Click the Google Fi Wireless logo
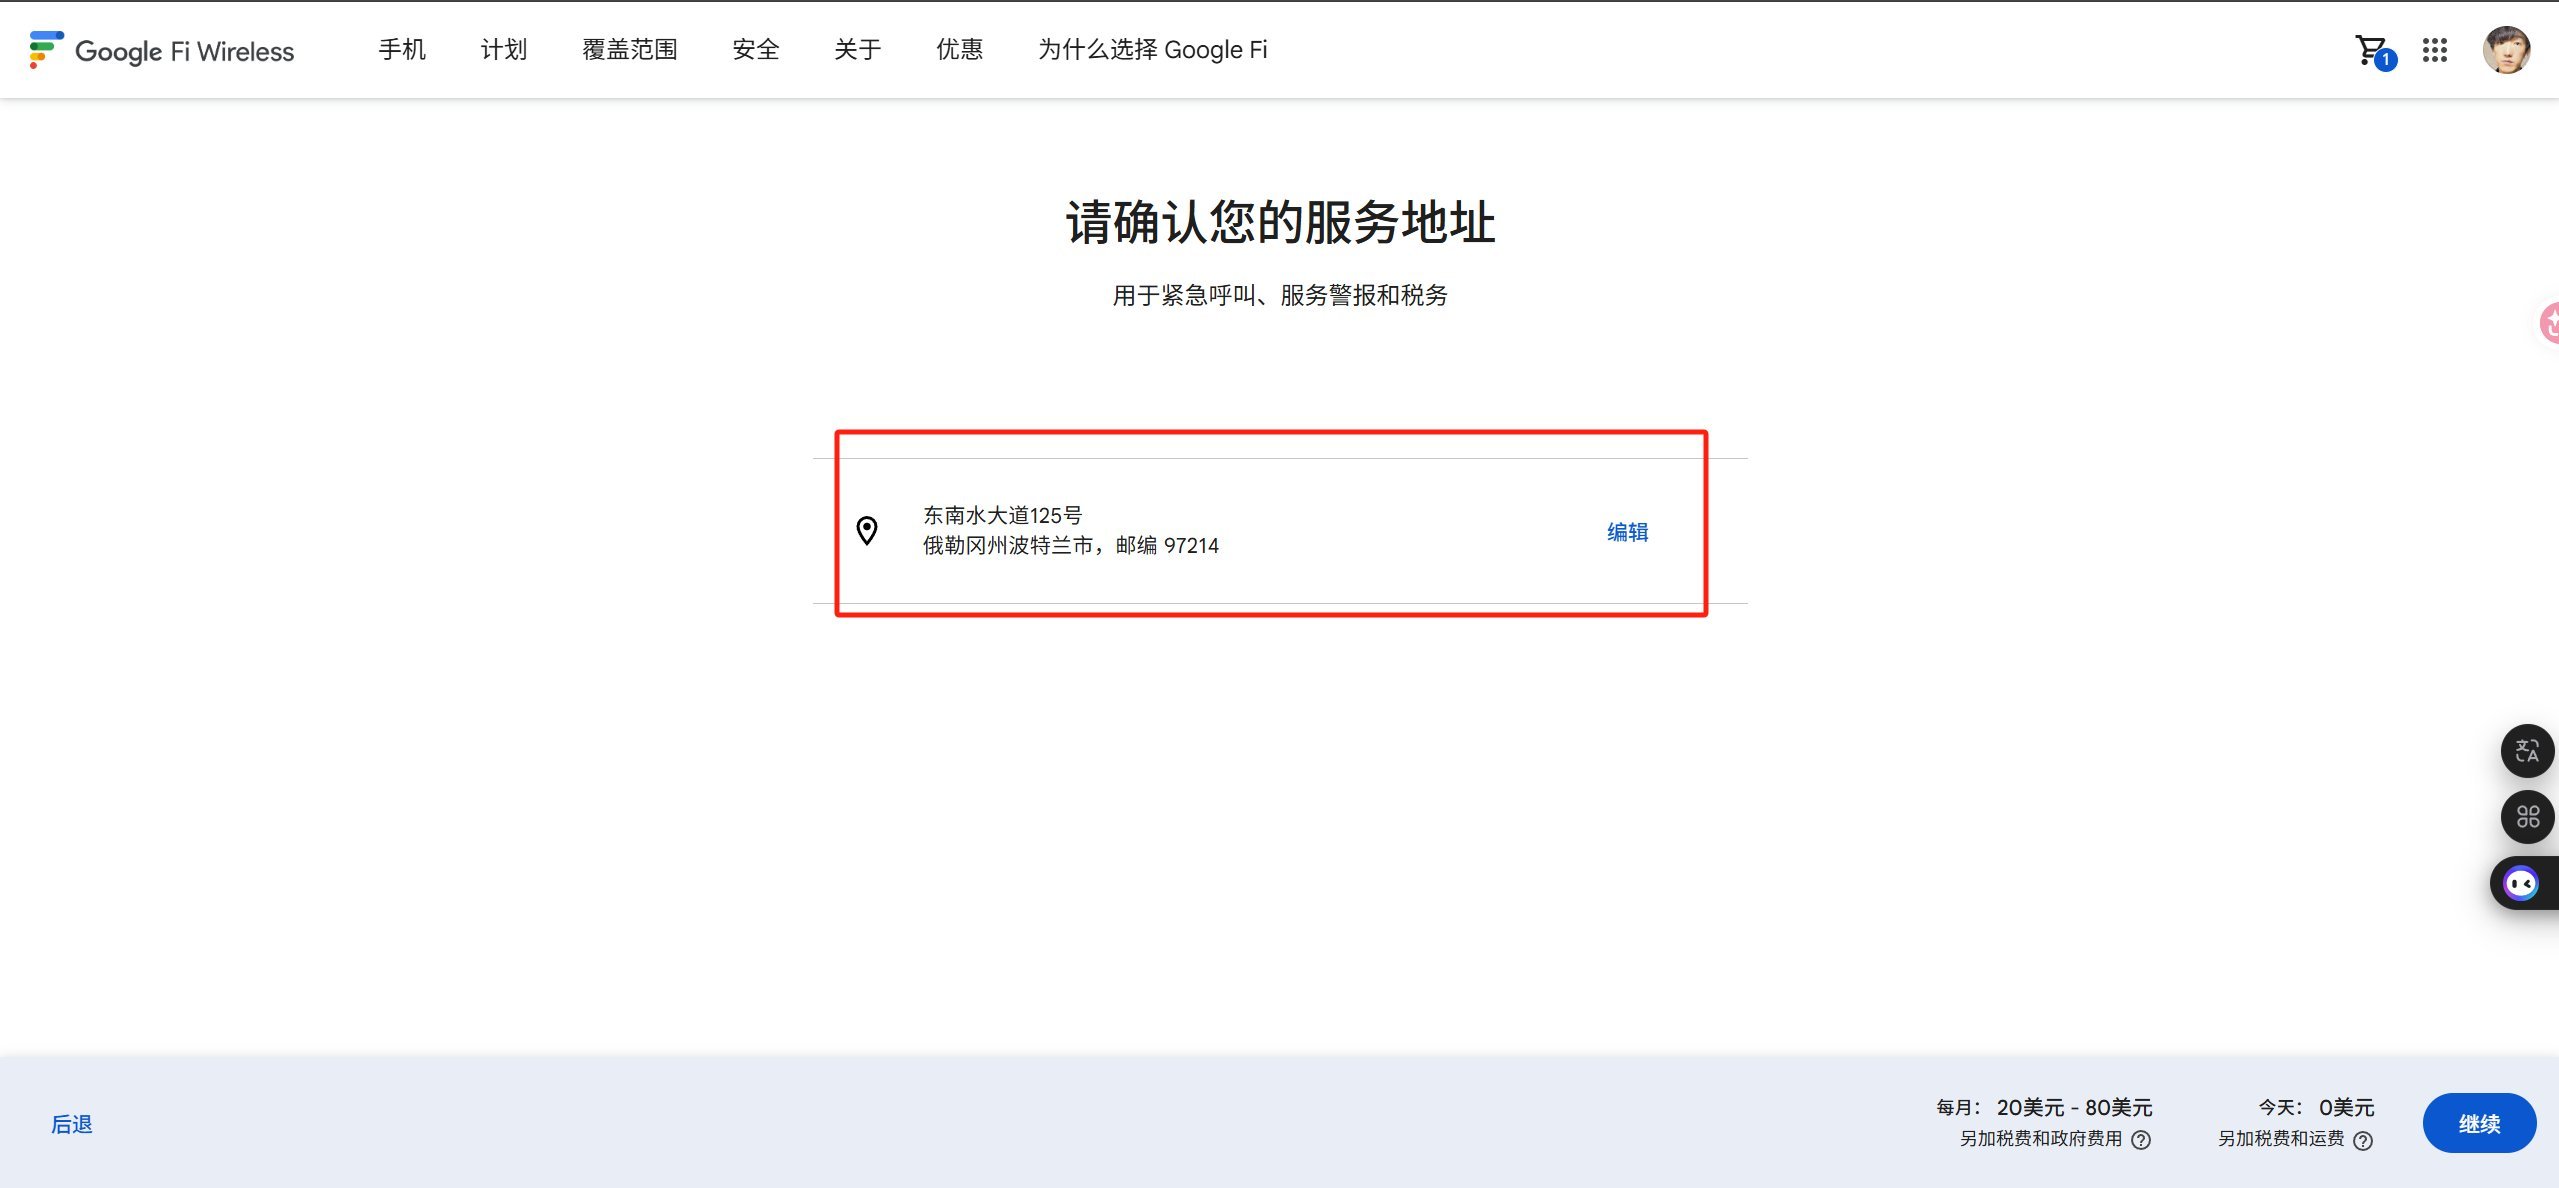Viewport: 2559px width, 1188px height. point(162,50)
